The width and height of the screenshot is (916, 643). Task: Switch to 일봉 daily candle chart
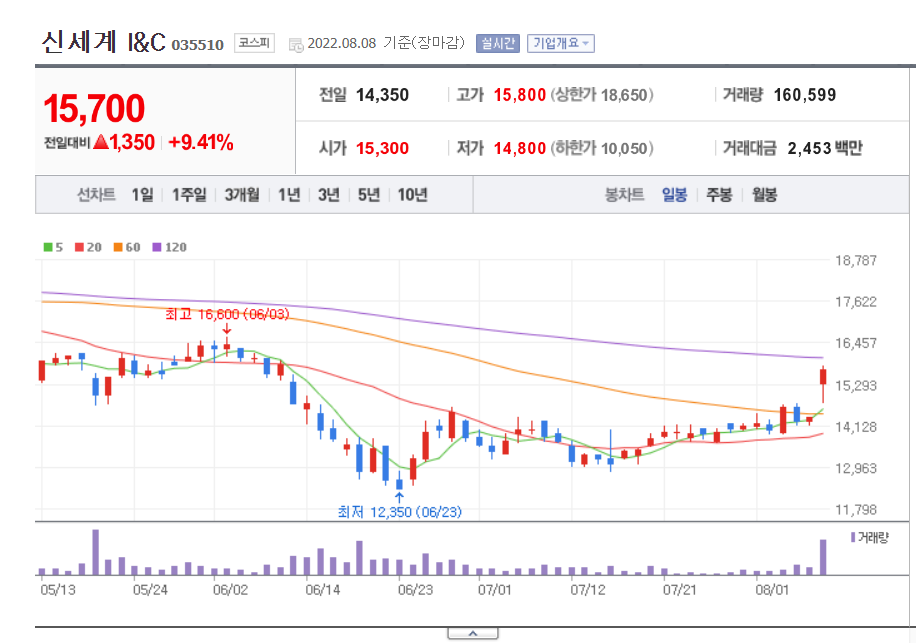coord(674,194)
